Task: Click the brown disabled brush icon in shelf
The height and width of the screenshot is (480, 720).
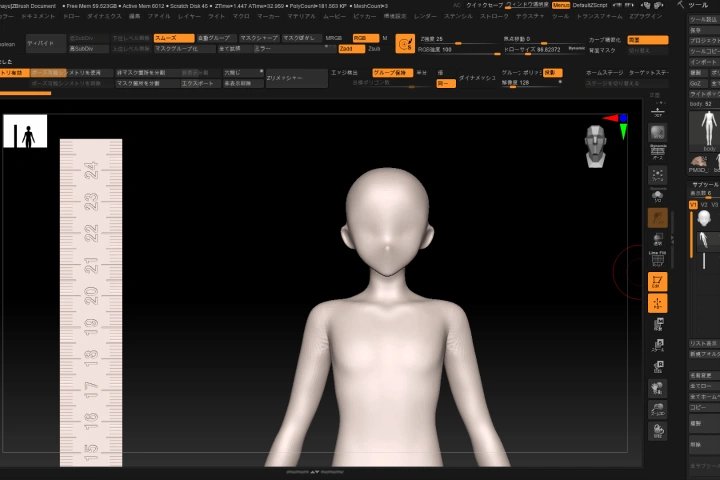Action: (x=657, y=218)
